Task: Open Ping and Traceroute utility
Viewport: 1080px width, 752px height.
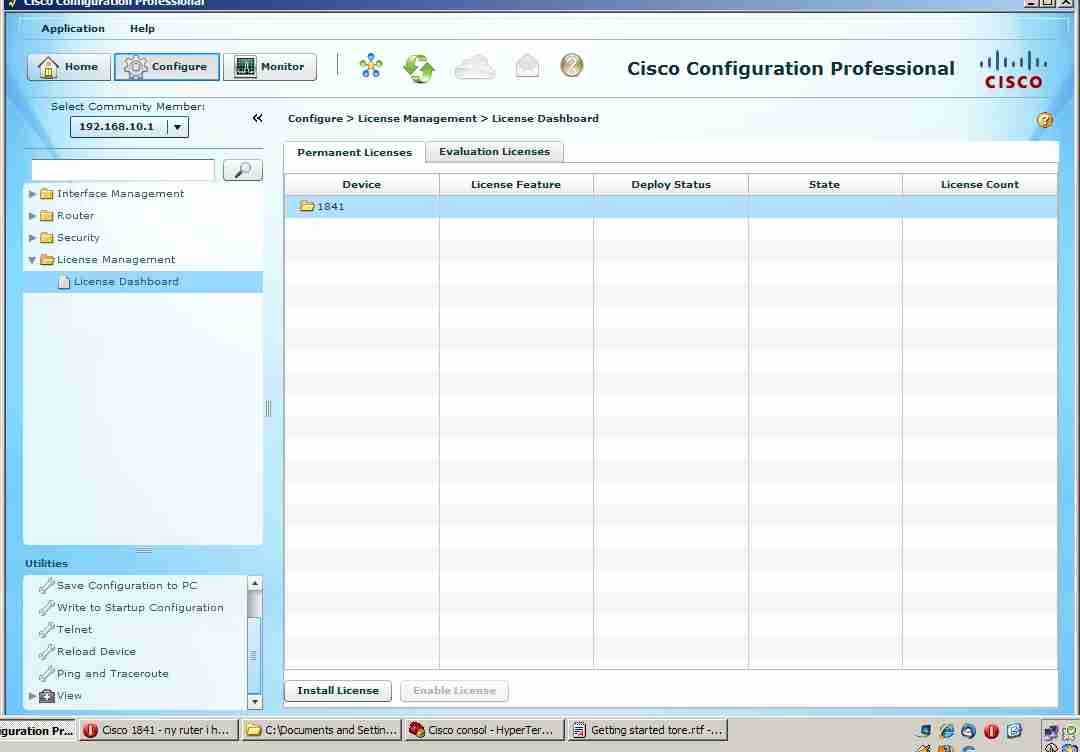Action: click(113, 673)
